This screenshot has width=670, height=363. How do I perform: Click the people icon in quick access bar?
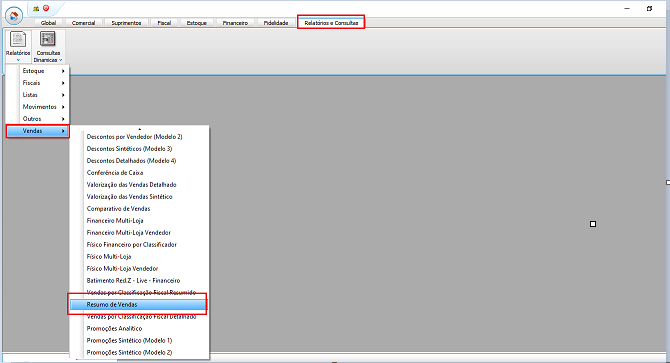(36, 8)
